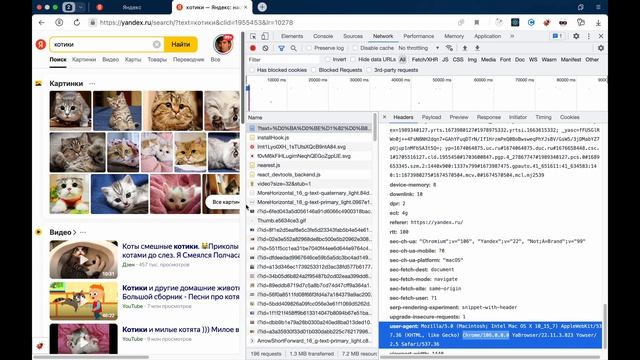Open tab group dropdown in title bar
The height and width of the screenshot is (360, 640).
[x=81, y=7]
